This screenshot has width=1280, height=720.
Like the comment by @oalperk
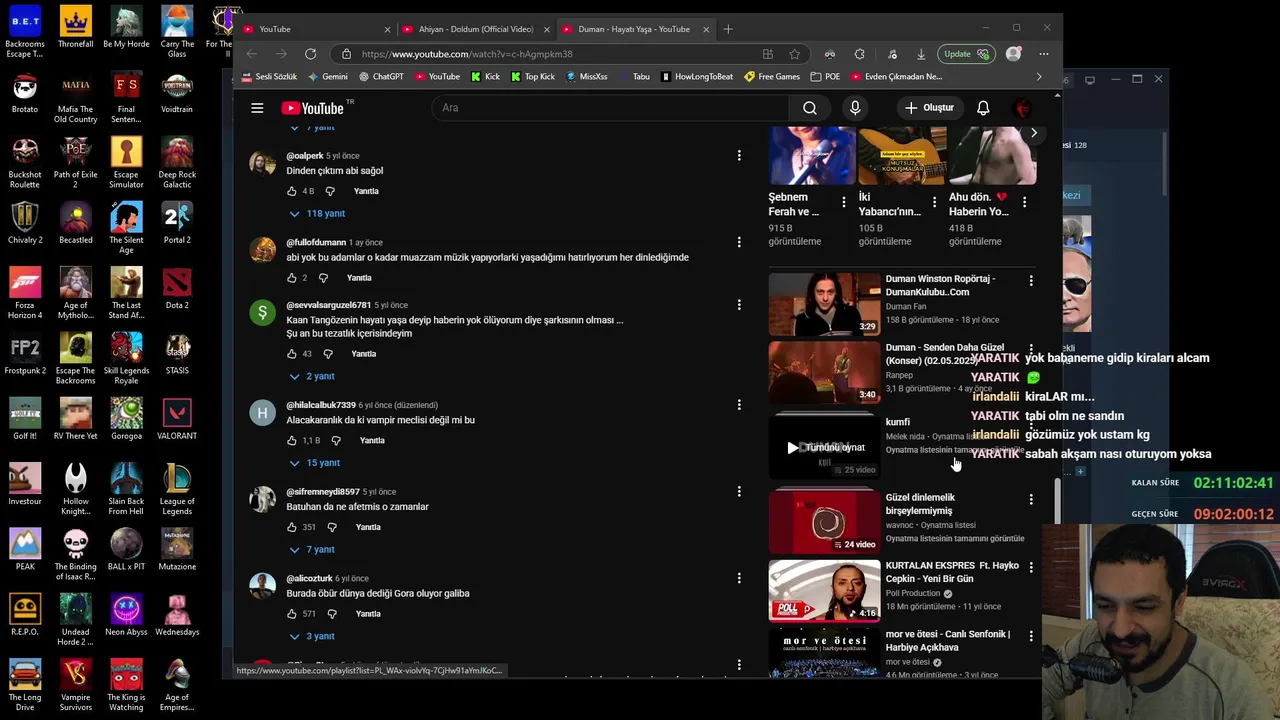tap(292, 191)
